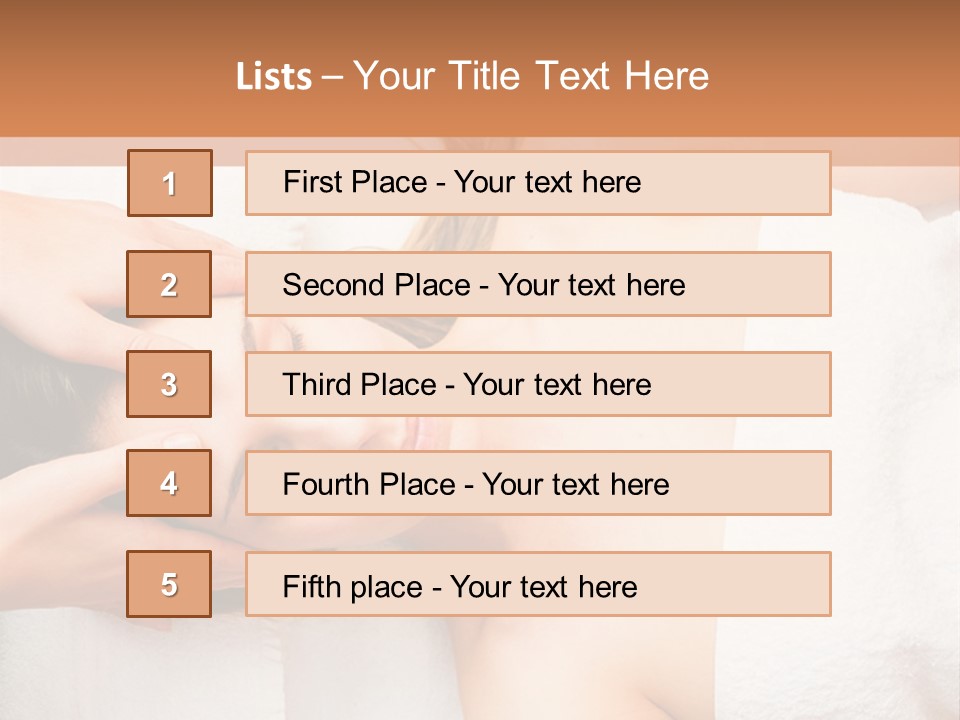Click the empty right end of the First Place bar
The height and width of the screenshot is (720, 960).
[760, 183]
